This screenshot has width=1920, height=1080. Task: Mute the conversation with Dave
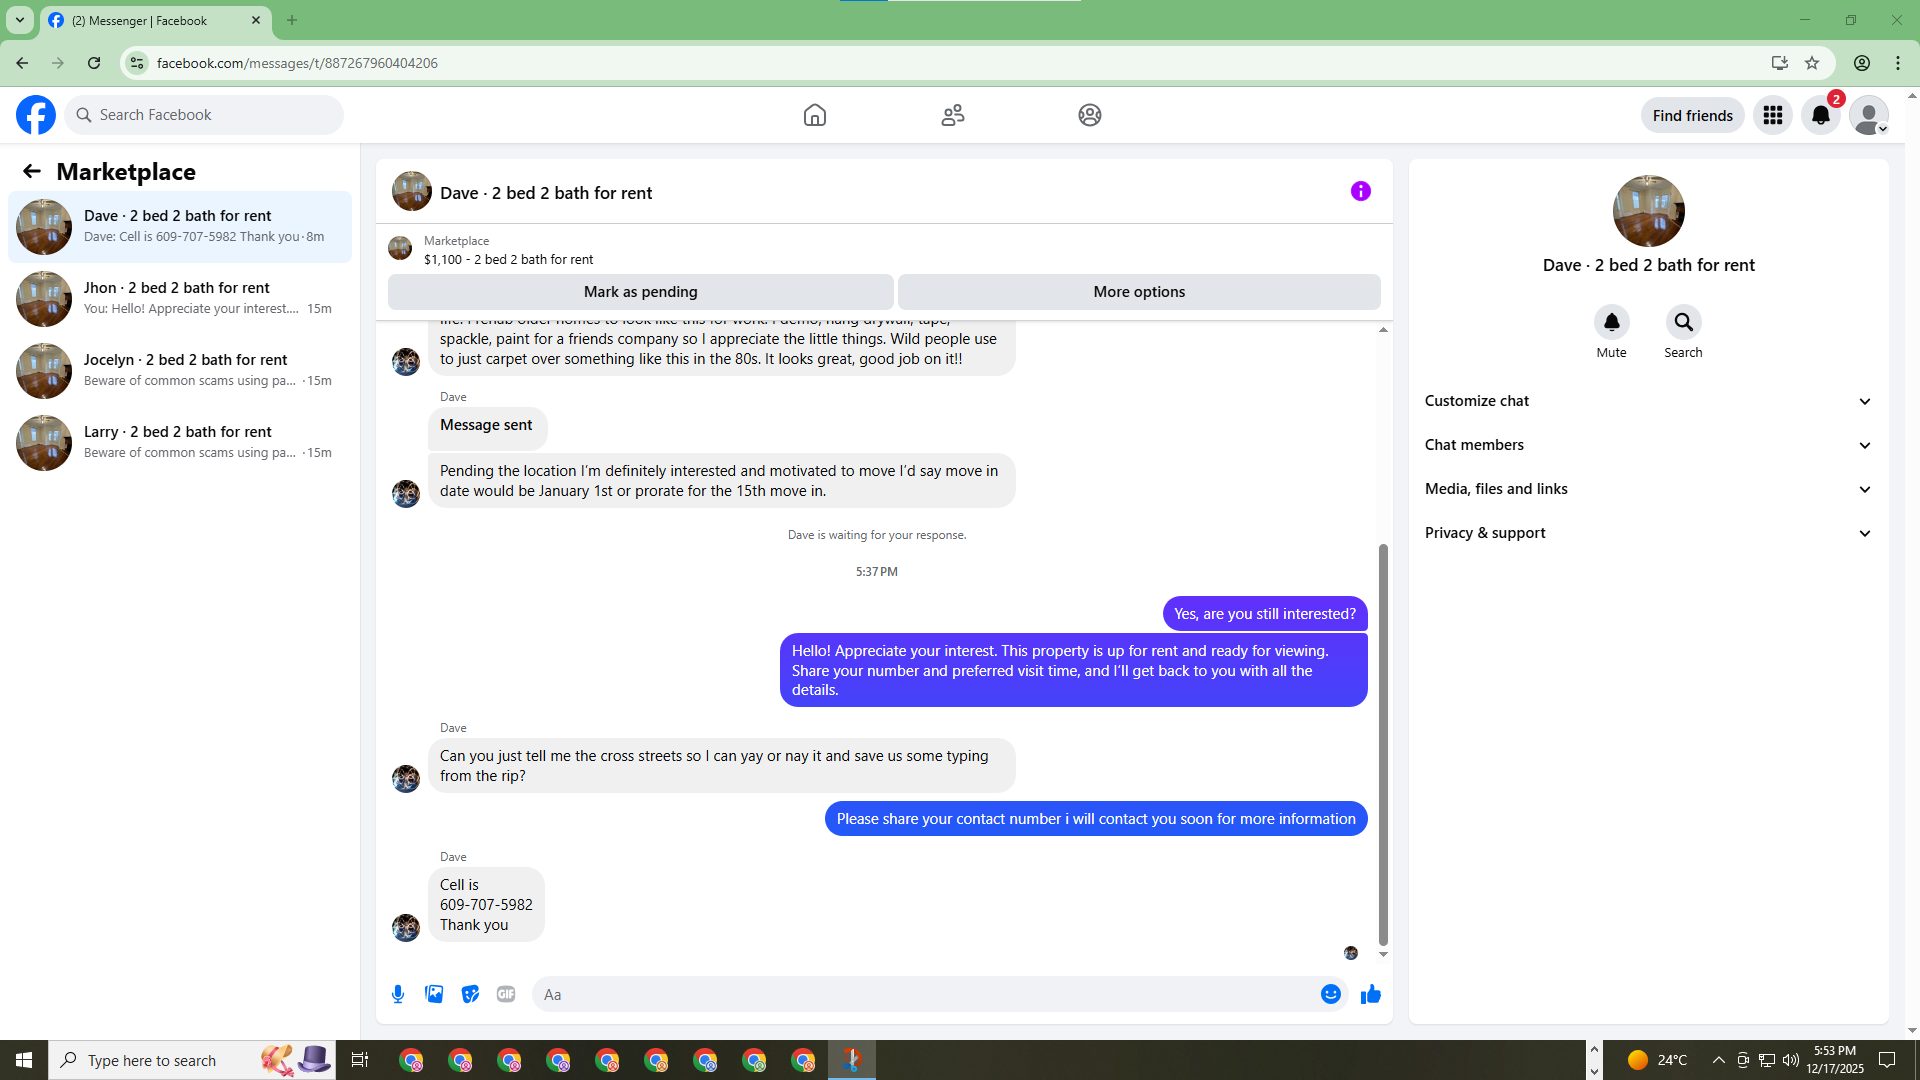[x=1611, y=322]
